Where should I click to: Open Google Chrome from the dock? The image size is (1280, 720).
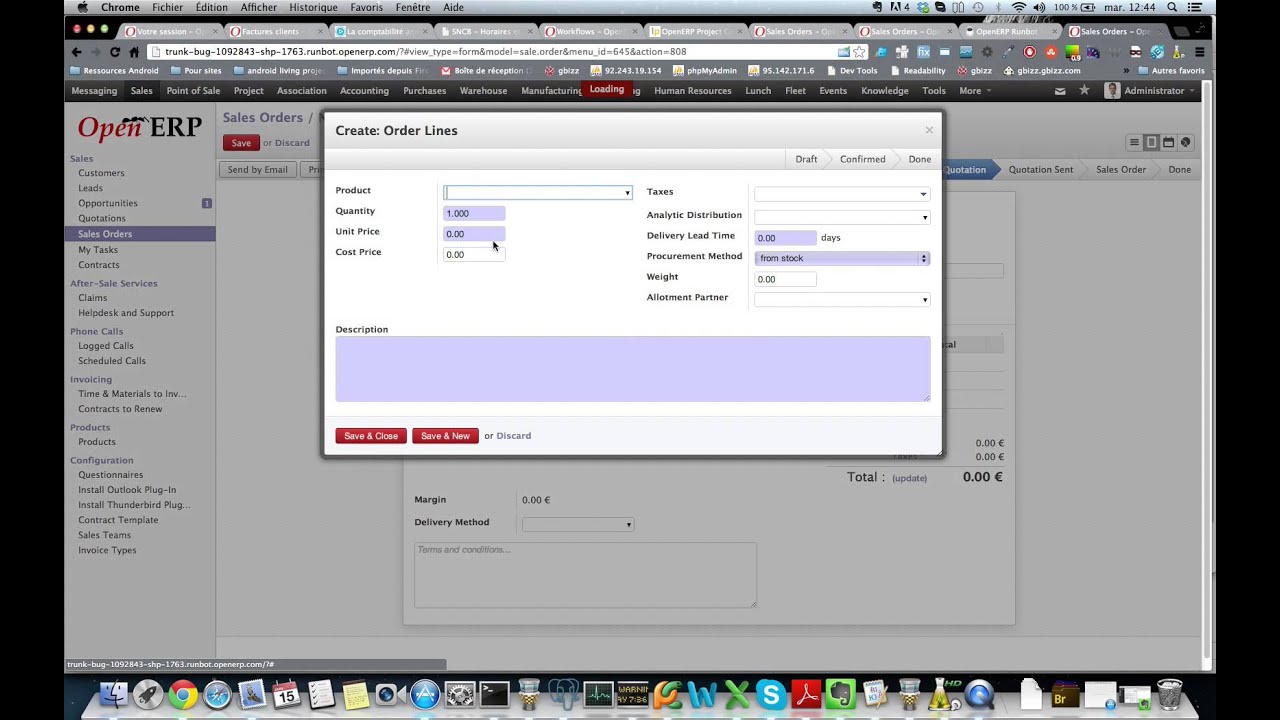tap(183, 694)
